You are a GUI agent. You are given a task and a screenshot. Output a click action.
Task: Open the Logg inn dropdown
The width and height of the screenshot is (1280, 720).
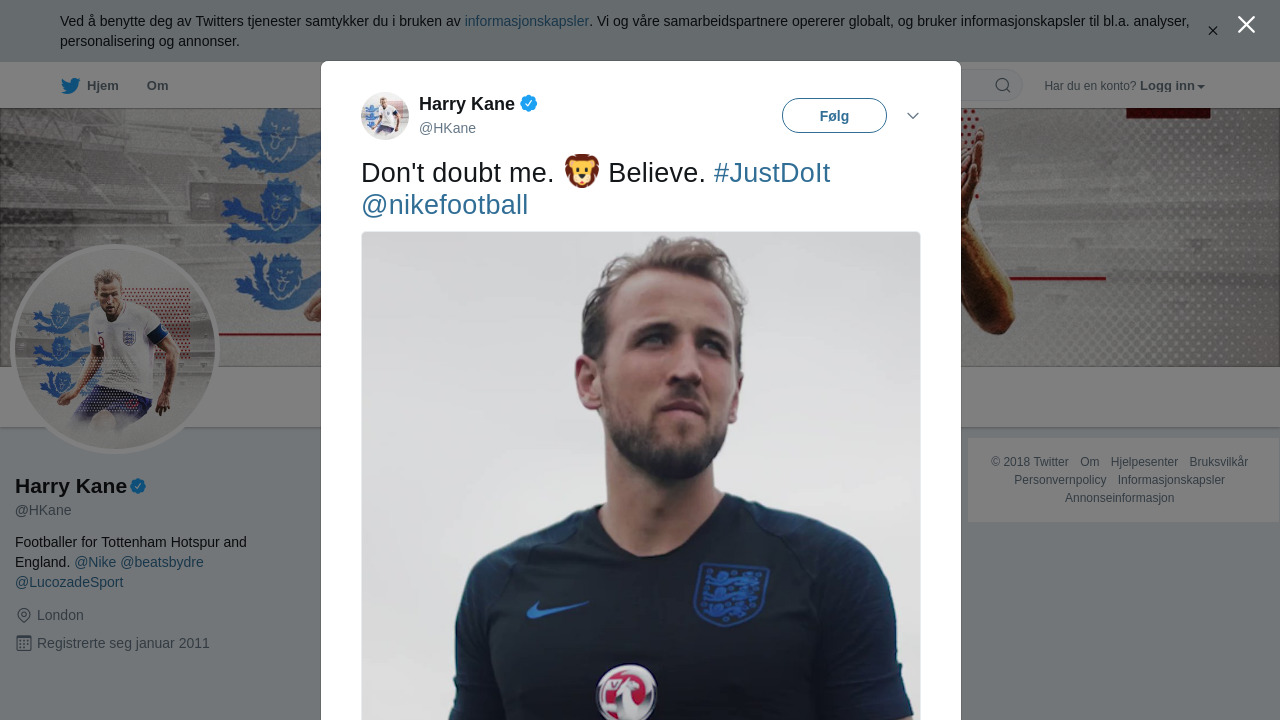(x=1172, y=86)
